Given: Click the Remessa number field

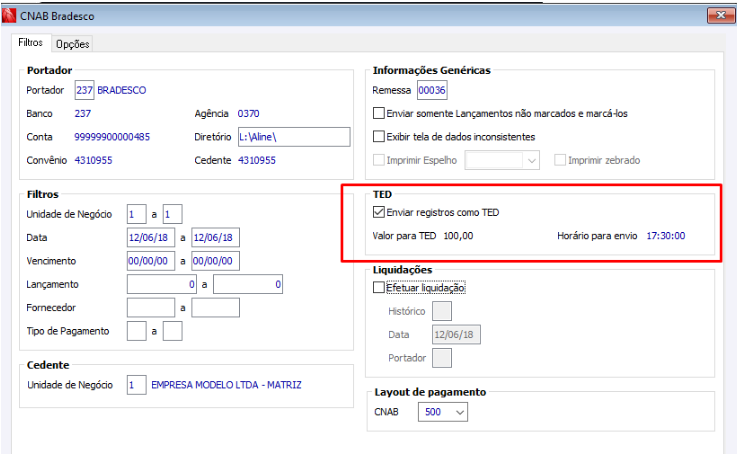Looking at the screenshot, I should click(x=432, y=90).
